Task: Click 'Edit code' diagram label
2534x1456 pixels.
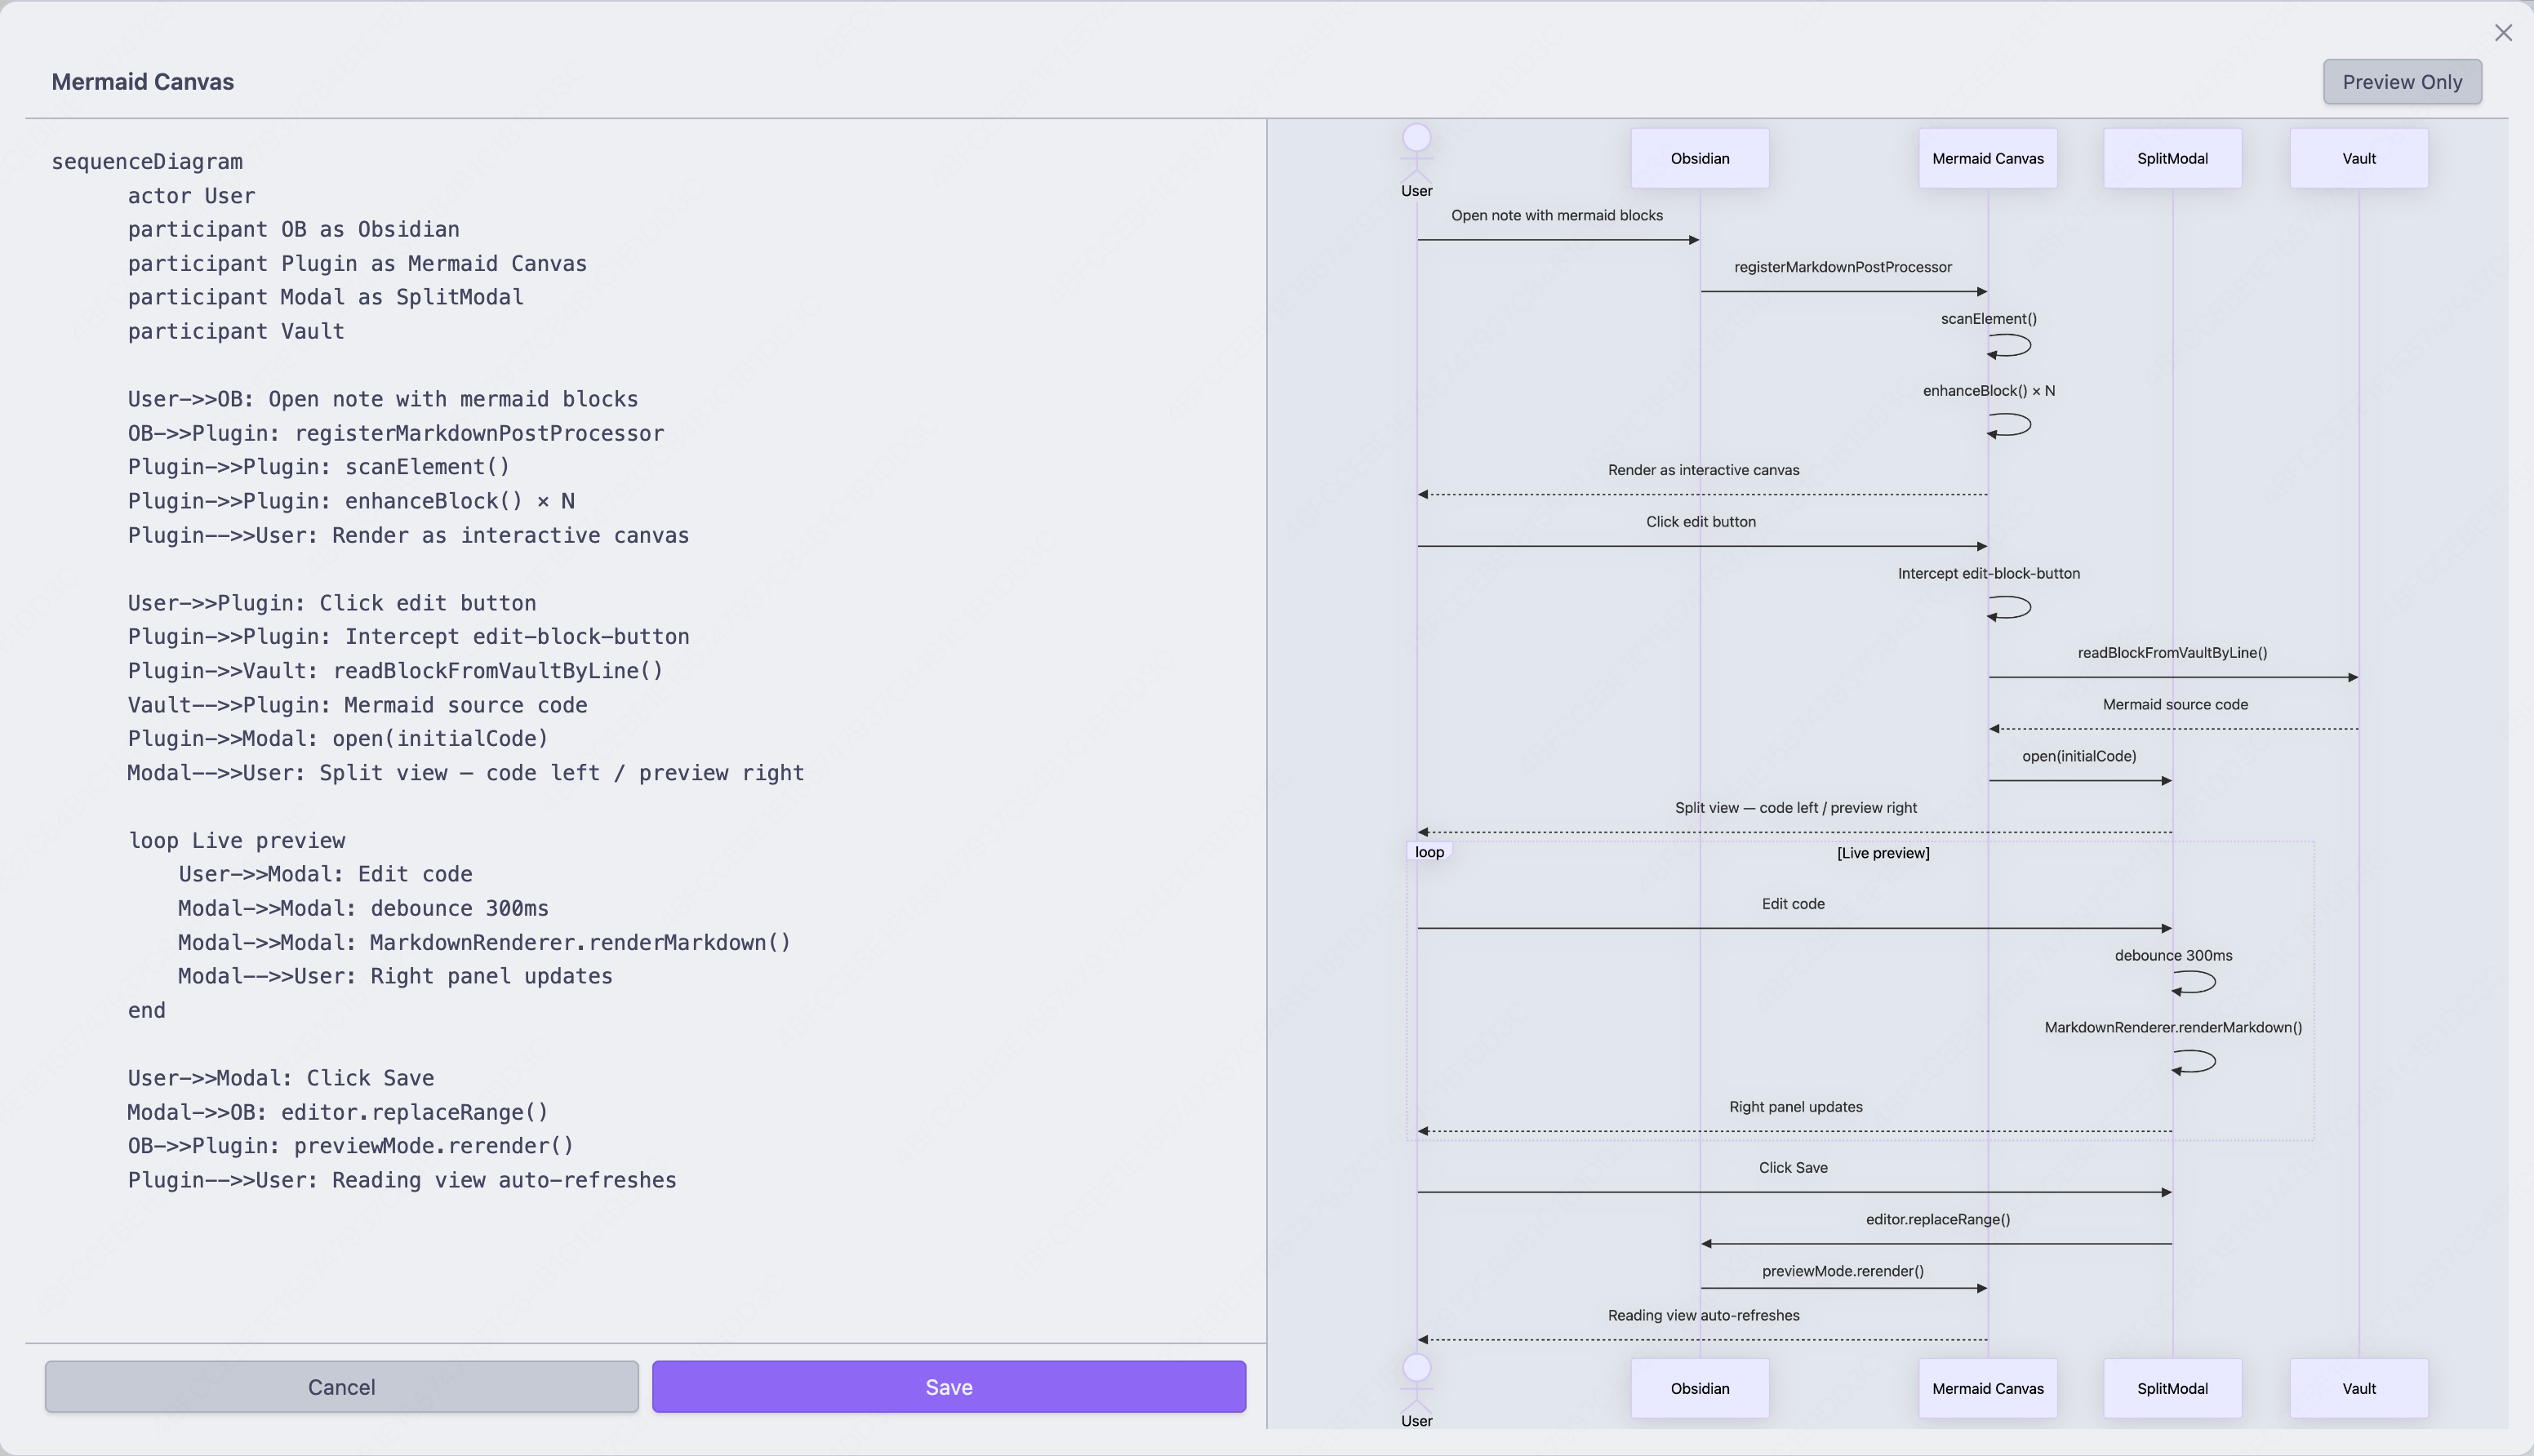Action: pyautogui.click(x=1793, y=904)
